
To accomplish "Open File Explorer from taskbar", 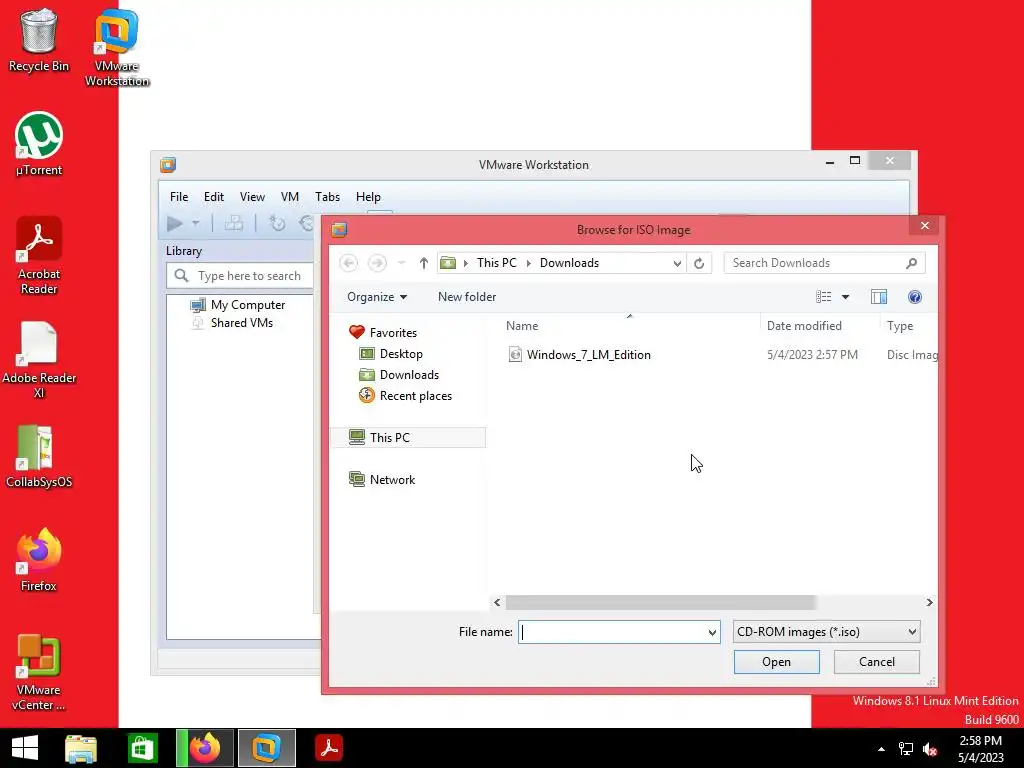I will 81,748.
